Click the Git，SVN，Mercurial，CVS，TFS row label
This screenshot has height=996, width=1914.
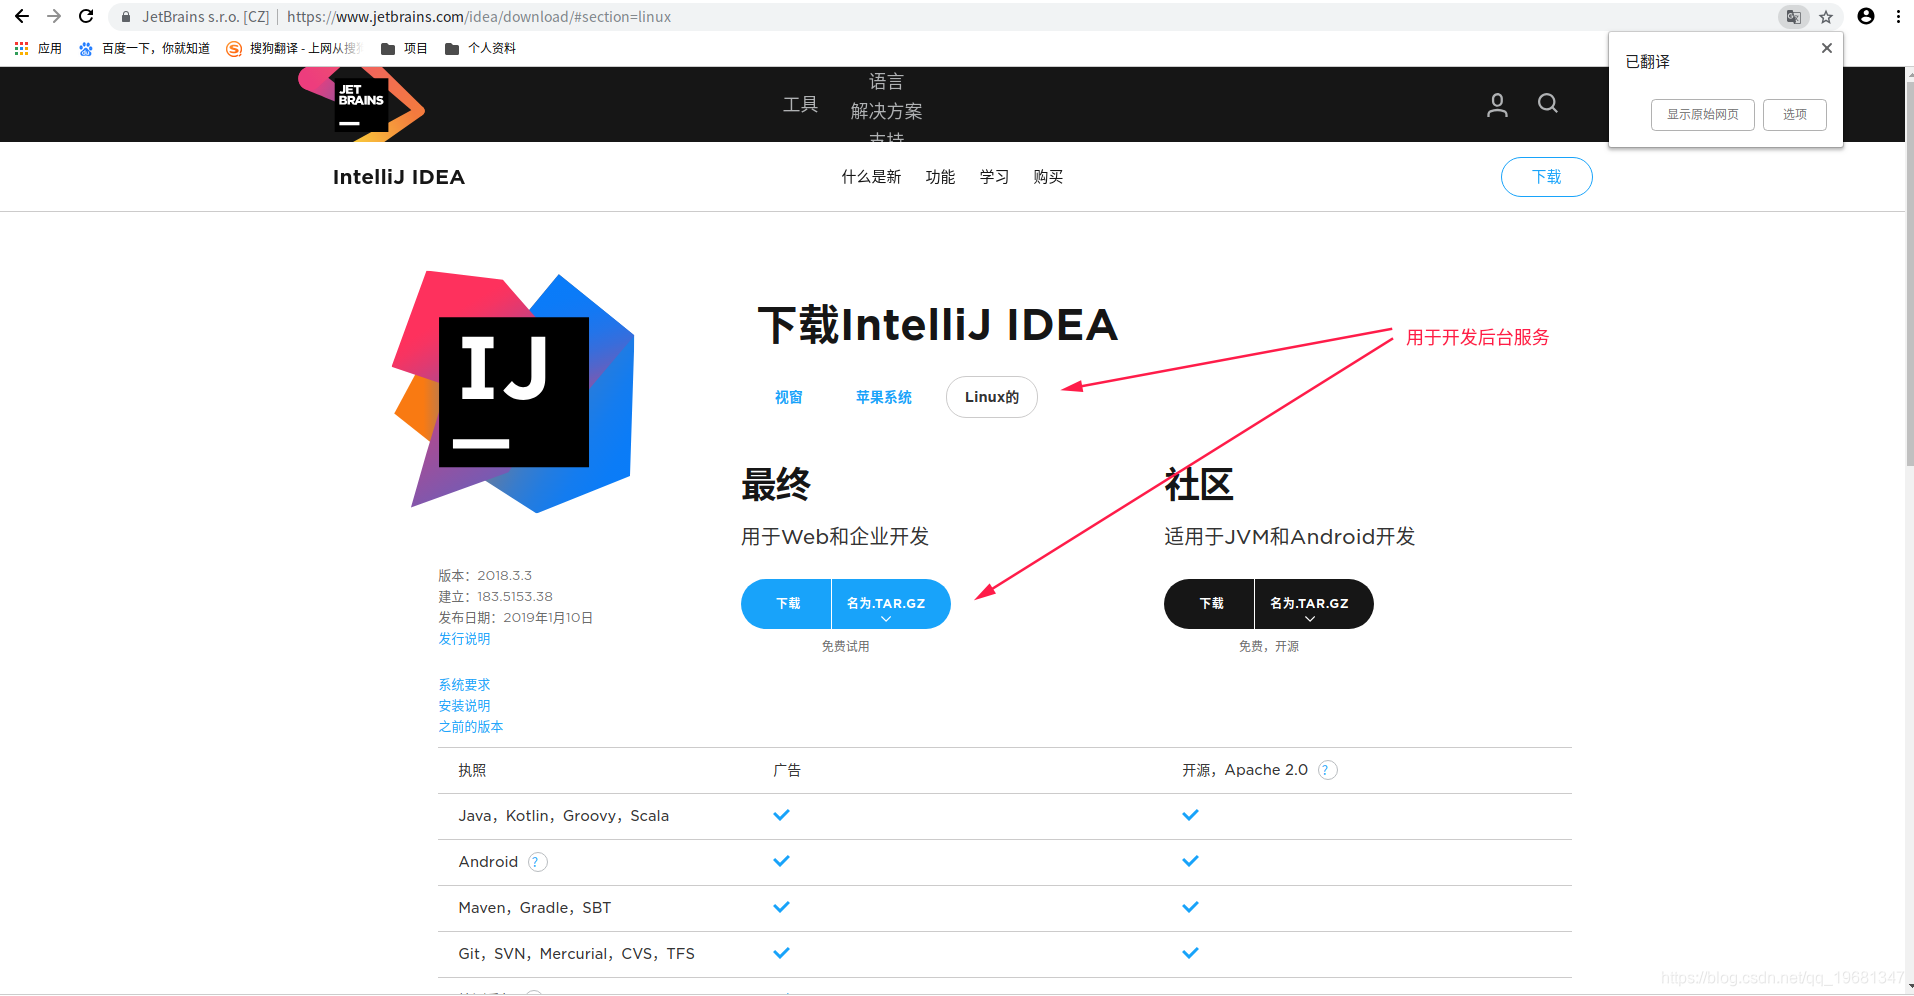(x=577, y=954)
